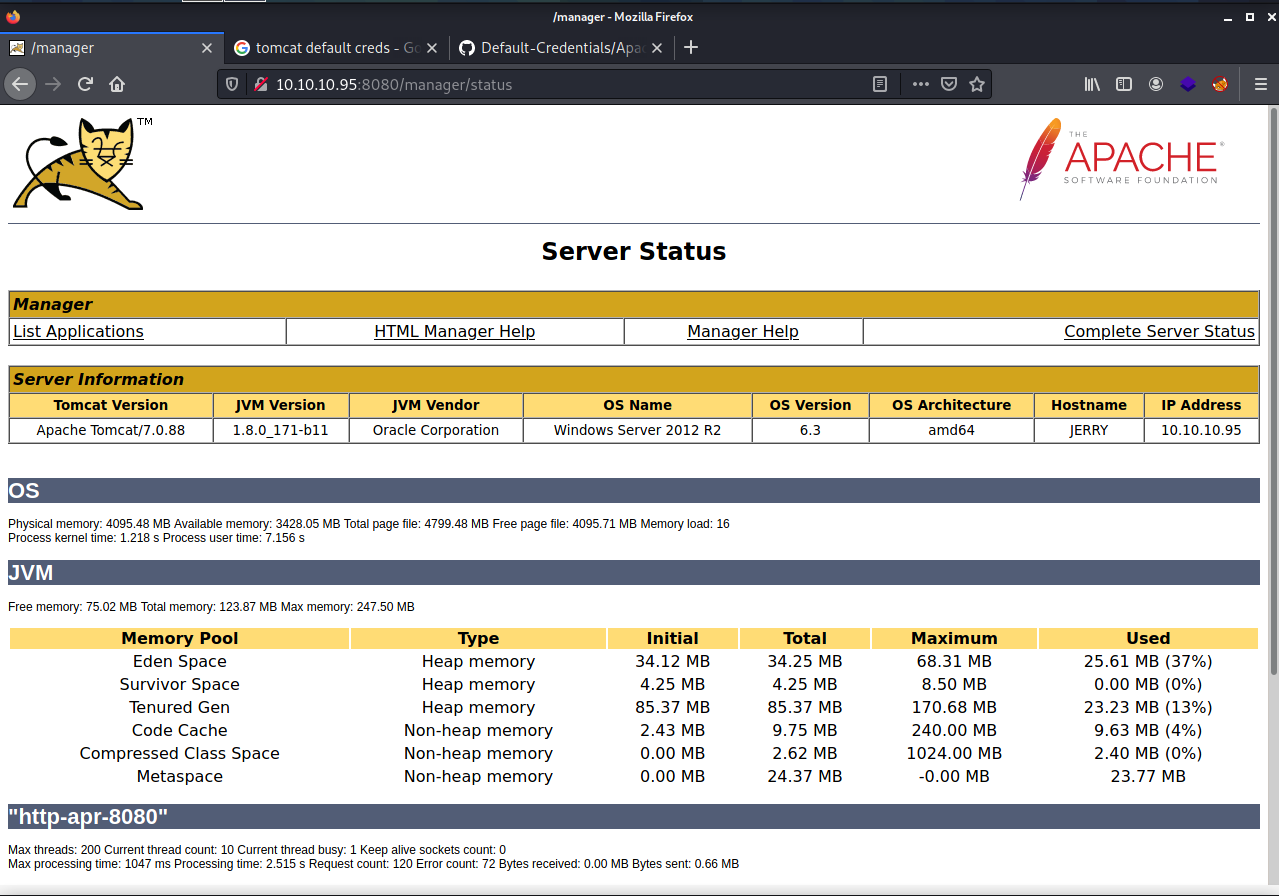Click the Metaspace row label
This screenshot has width=1279, height=896.
(180, 776)
